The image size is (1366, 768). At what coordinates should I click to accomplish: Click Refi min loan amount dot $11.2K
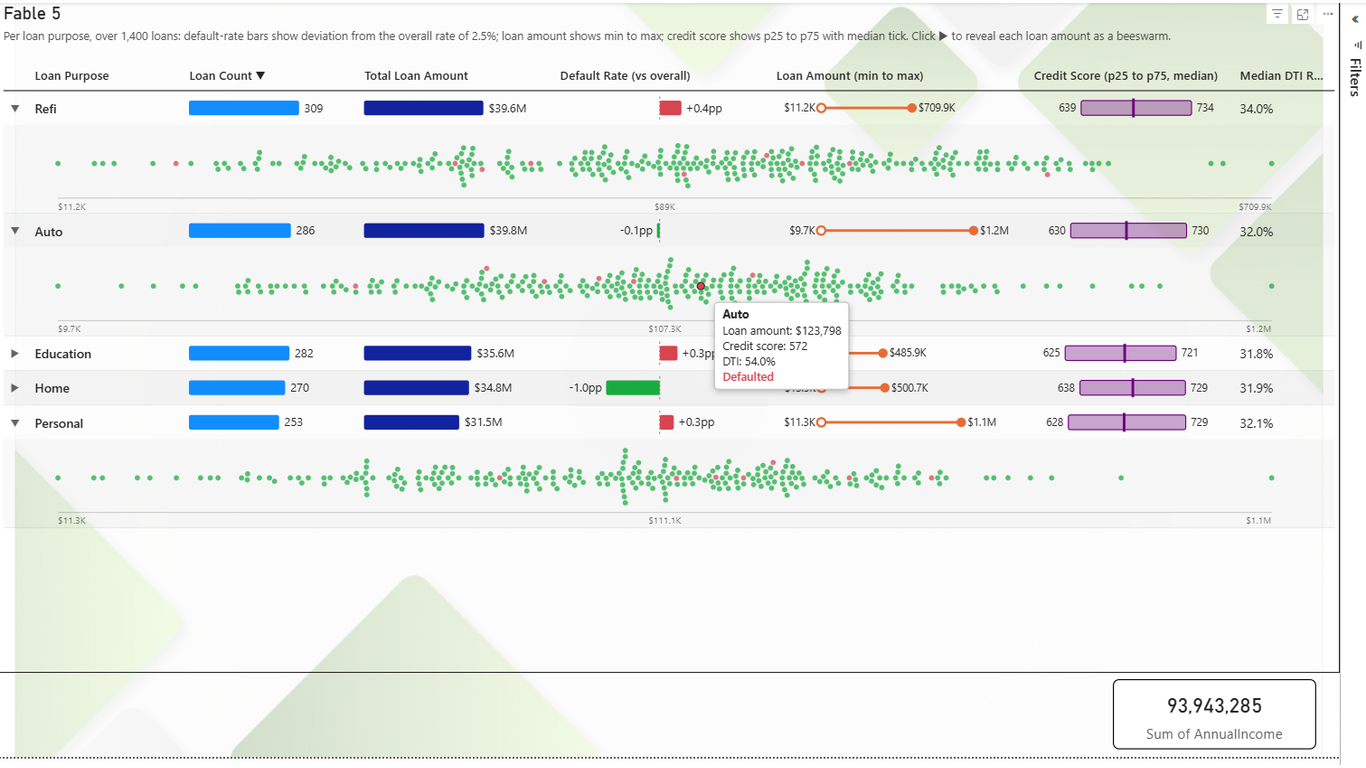tap(821, 108)
